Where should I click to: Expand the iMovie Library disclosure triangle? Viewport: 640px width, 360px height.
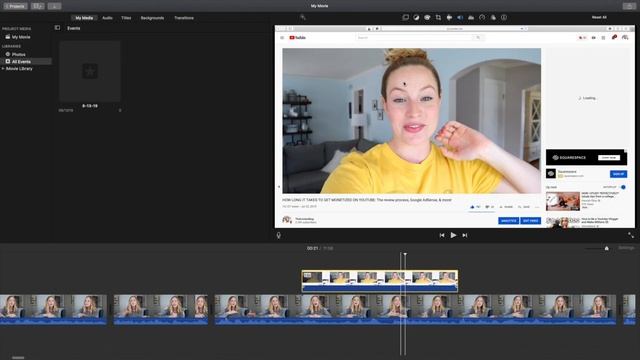3,69
